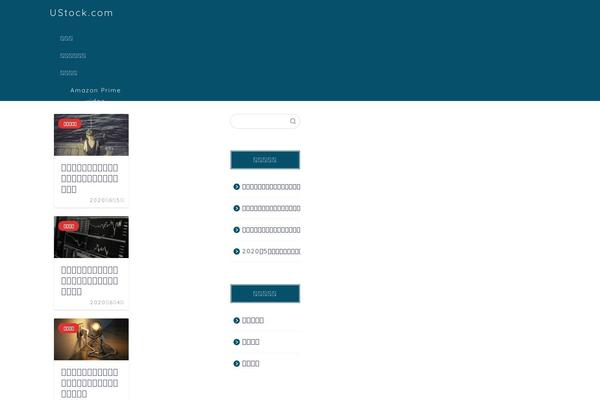Open first recent post in sidebar list

click(271, 187)
